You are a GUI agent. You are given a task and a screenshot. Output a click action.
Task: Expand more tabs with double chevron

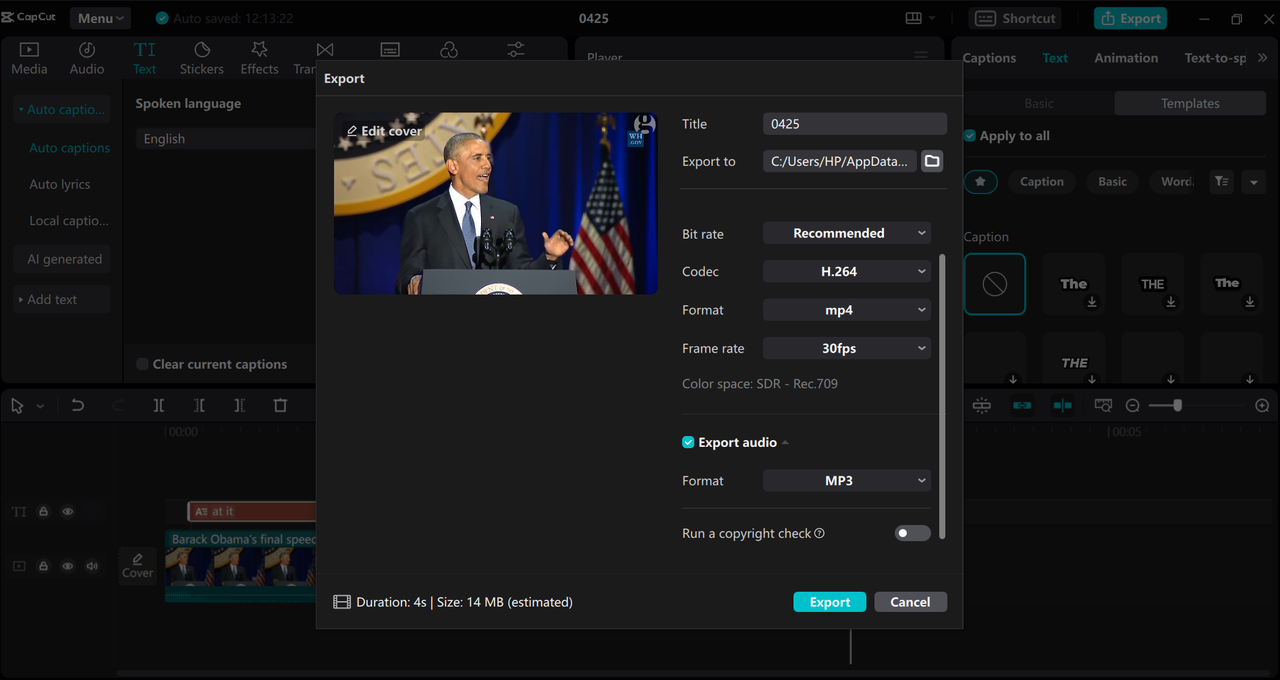pos(1262,58)
